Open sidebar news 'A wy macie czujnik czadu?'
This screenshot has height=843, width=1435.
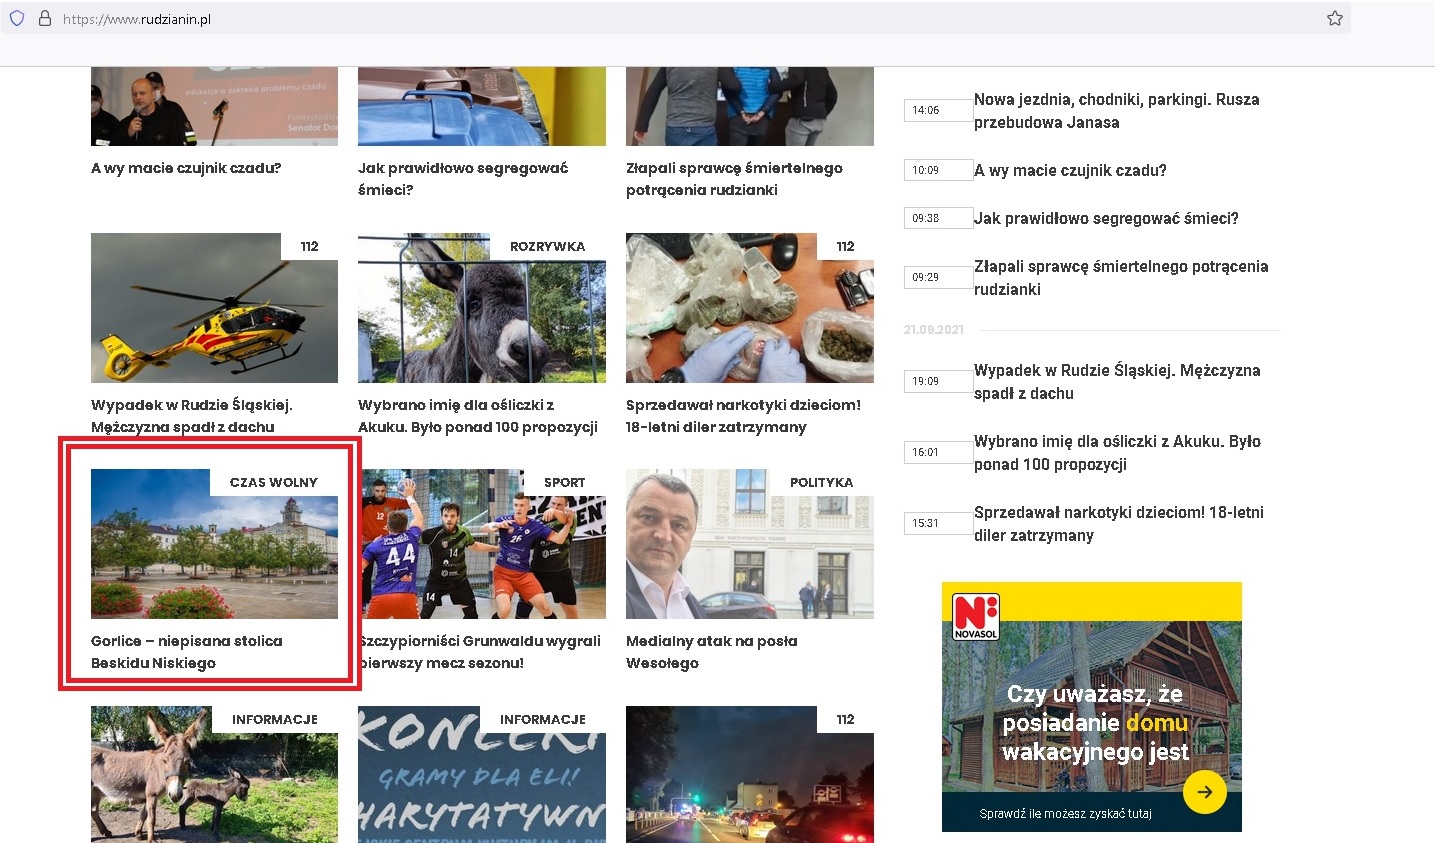click(x=1070, y=170)
